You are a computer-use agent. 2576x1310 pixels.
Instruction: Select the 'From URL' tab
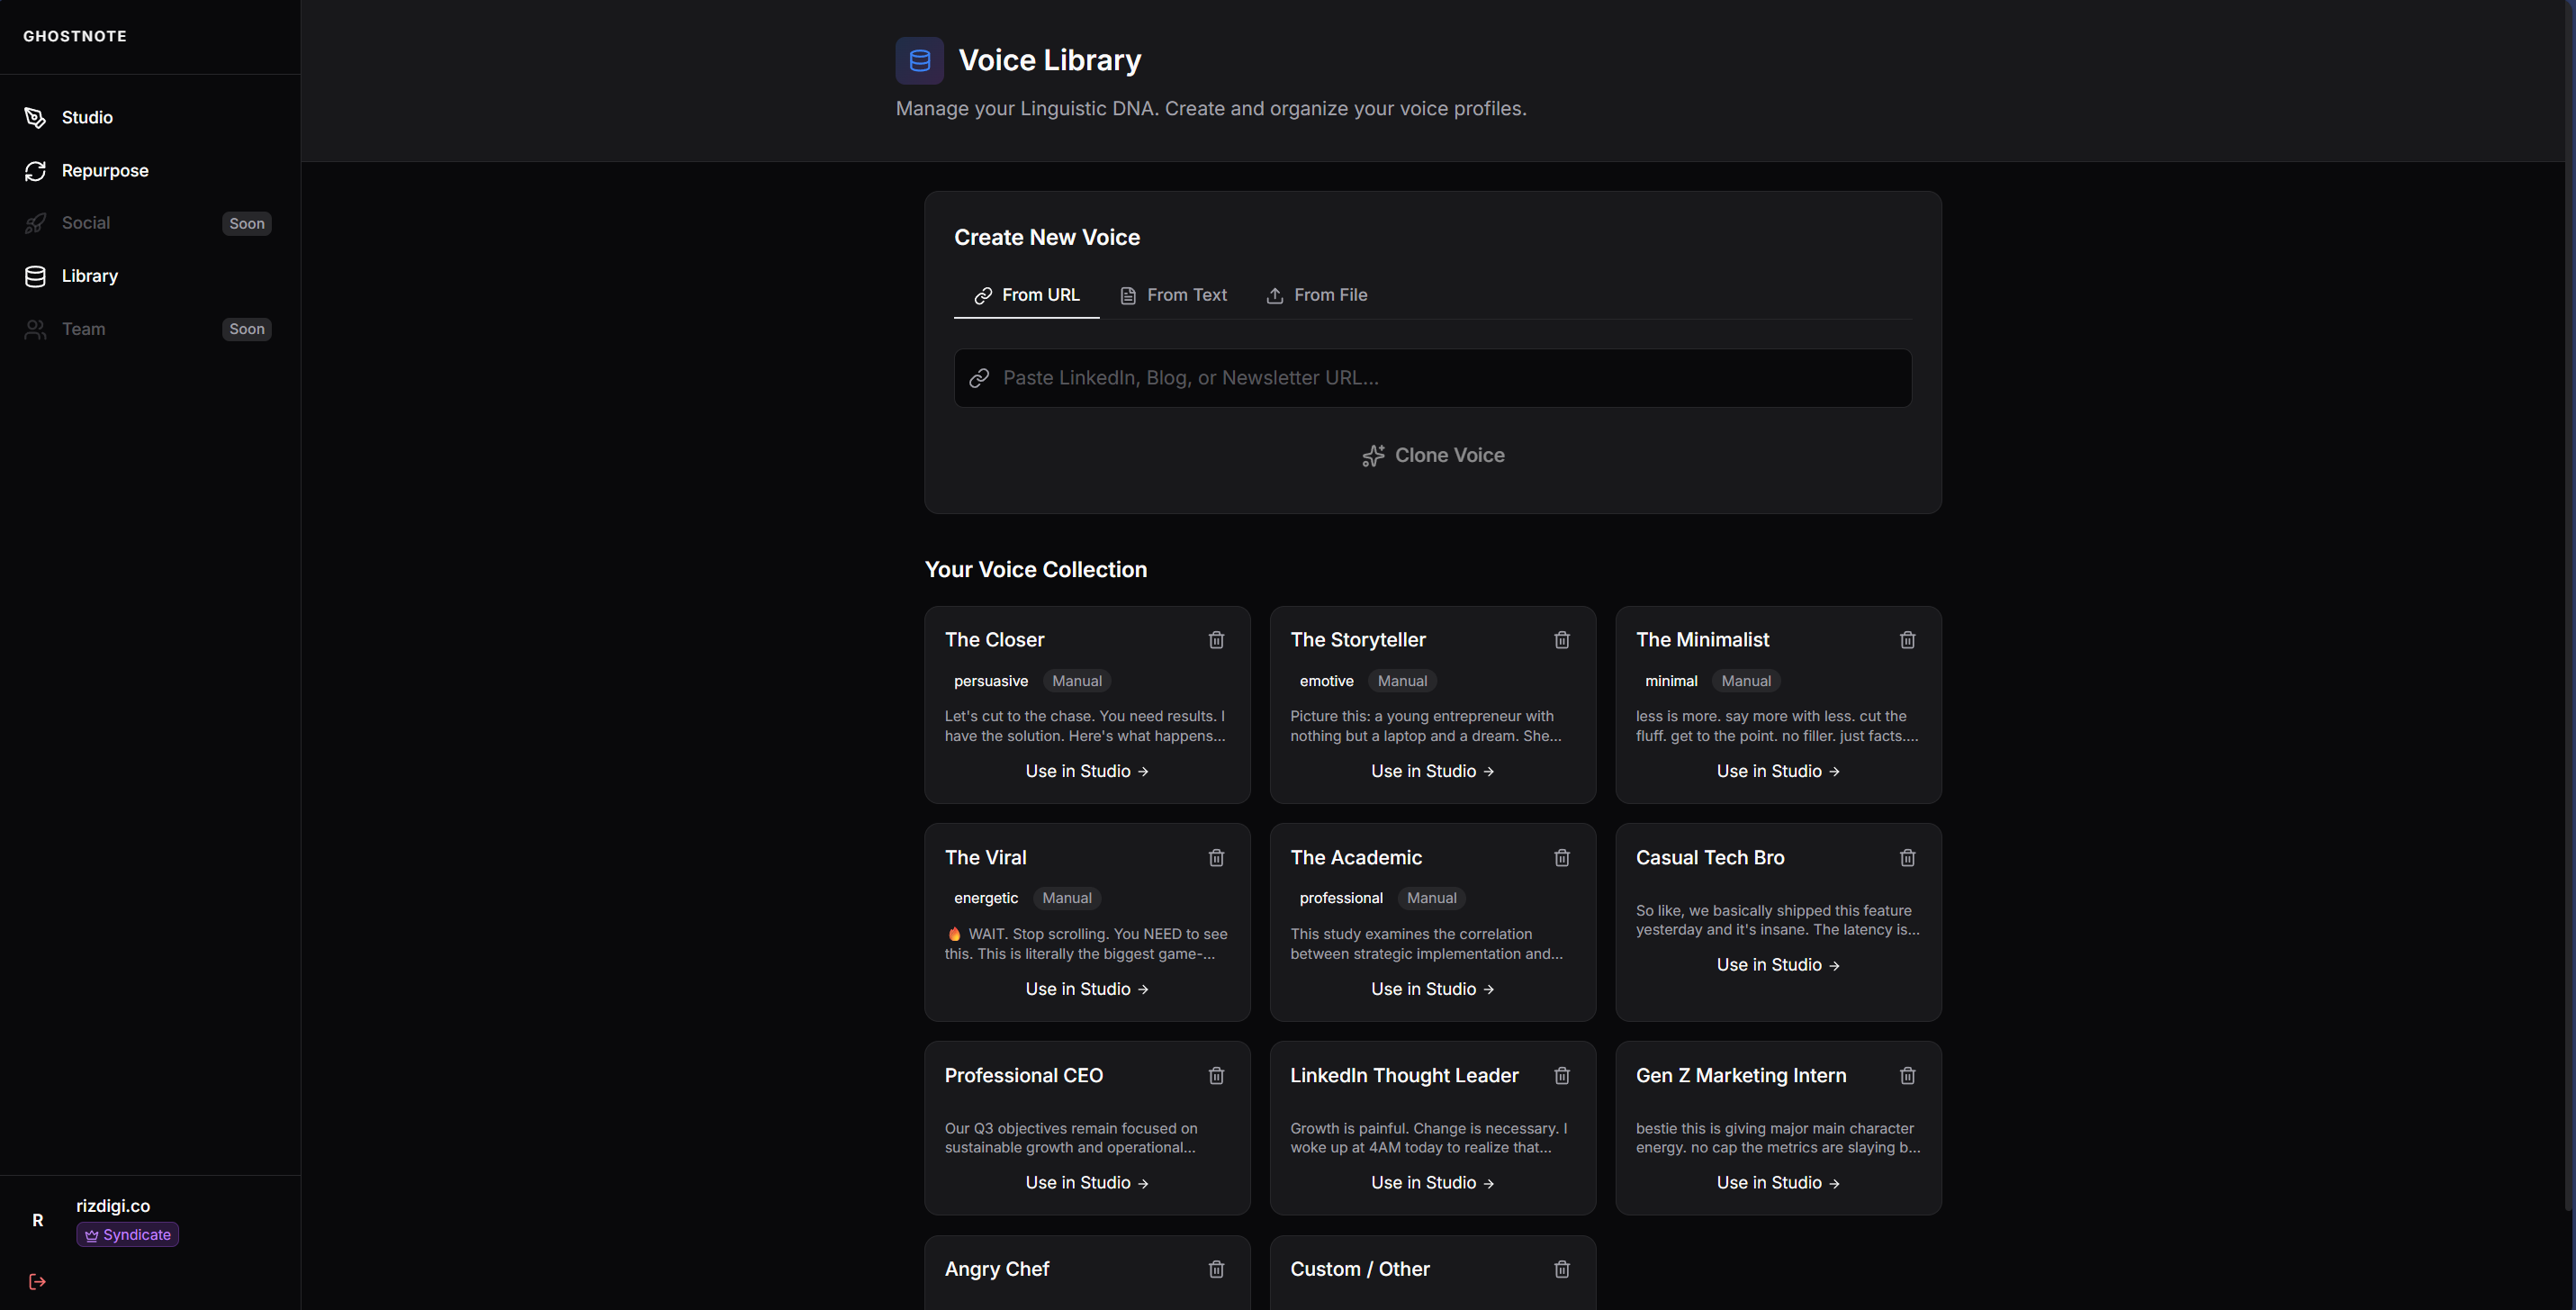point(1026,295)
